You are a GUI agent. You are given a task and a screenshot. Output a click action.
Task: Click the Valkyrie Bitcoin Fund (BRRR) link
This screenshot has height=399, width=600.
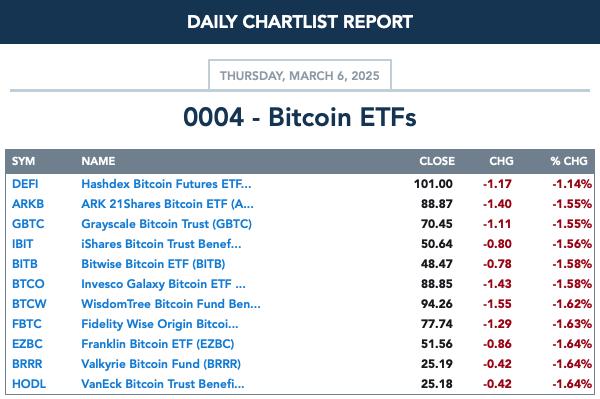[x=161, y=364]
